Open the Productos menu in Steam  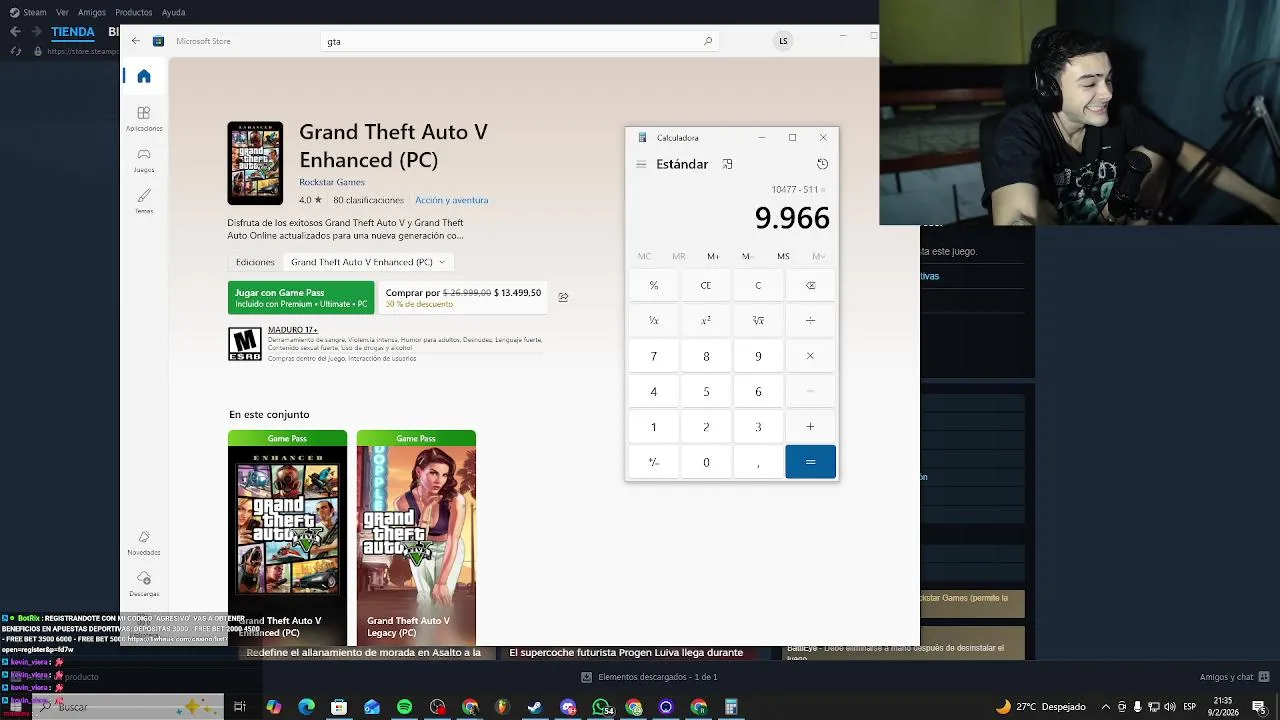coord(134,12)
